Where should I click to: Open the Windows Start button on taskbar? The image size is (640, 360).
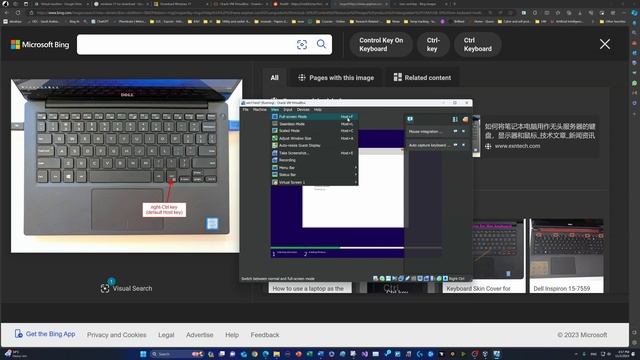tap(143, 354)
